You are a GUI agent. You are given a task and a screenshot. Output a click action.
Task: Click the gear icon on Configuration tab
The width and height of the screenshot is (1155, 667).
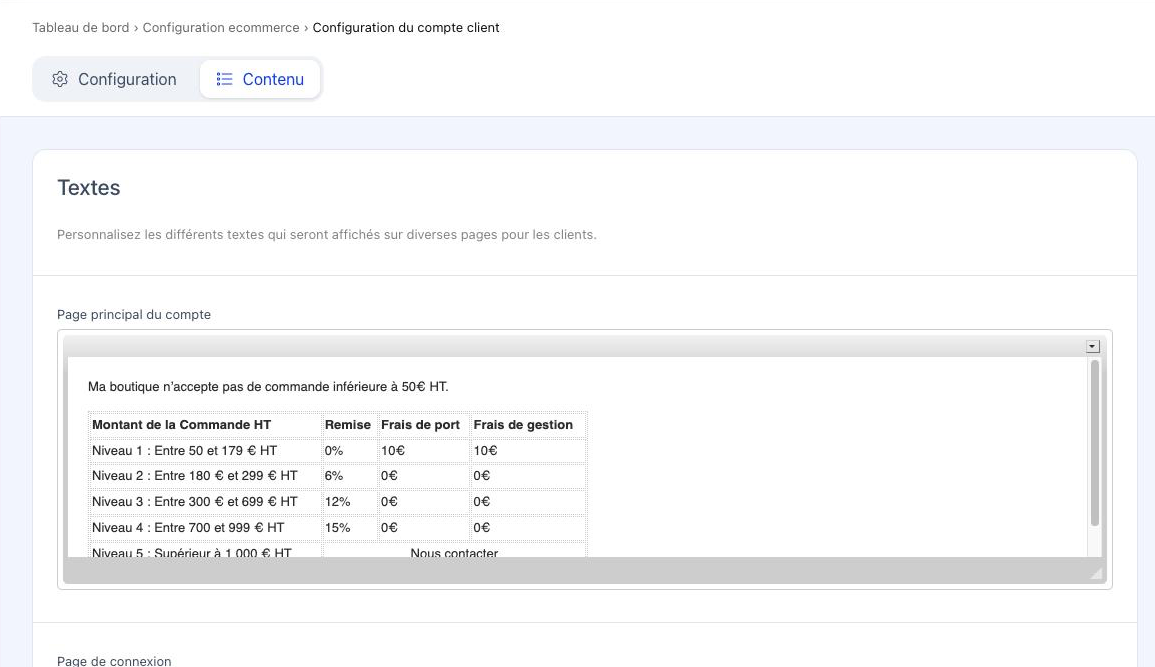click(x=60, y=79)
